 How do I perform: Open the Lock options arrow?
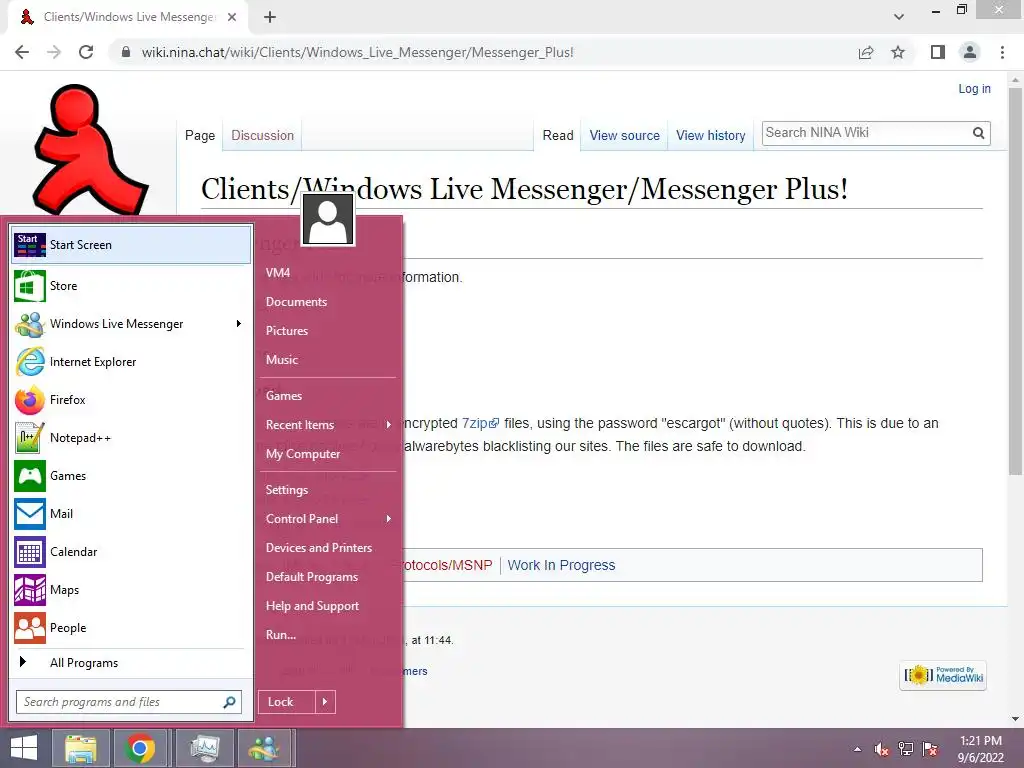click(x=325, y=702)
